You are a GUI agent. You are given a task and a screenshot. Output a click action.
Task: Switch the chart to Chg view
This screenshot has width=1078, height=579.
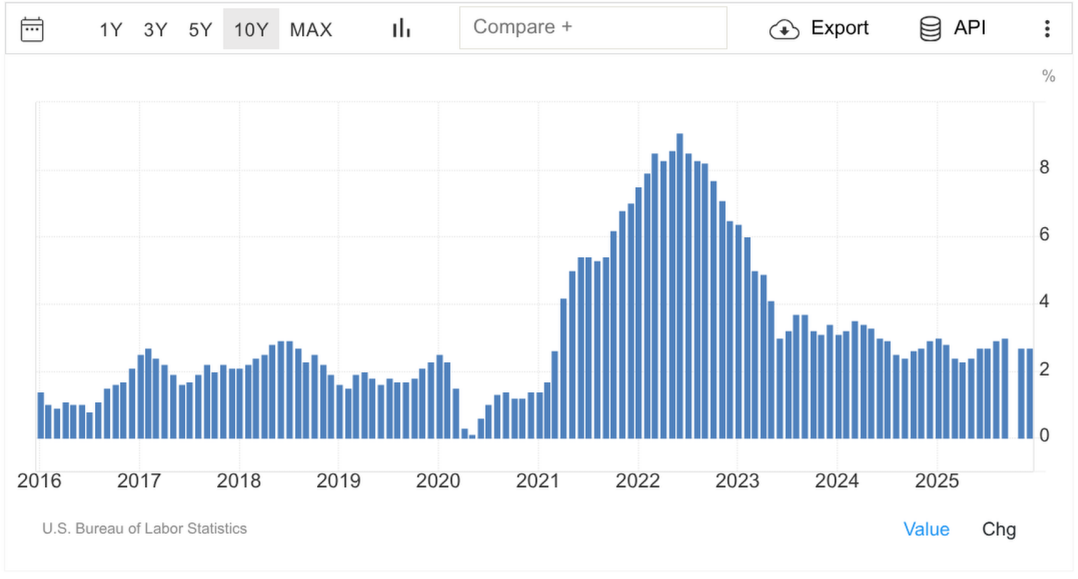(998, 529)
